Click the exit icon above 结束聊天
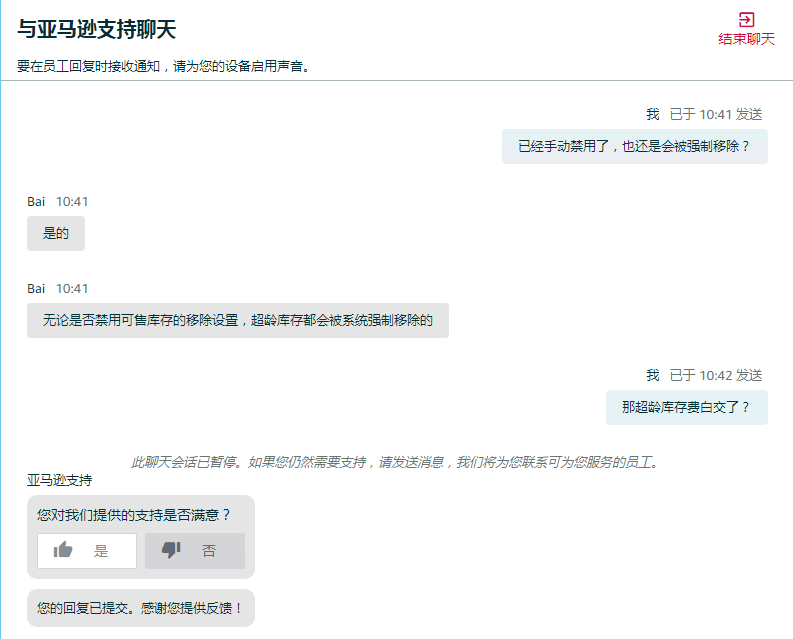Screen dimensions: 793x639 click(x=746, y=19)
